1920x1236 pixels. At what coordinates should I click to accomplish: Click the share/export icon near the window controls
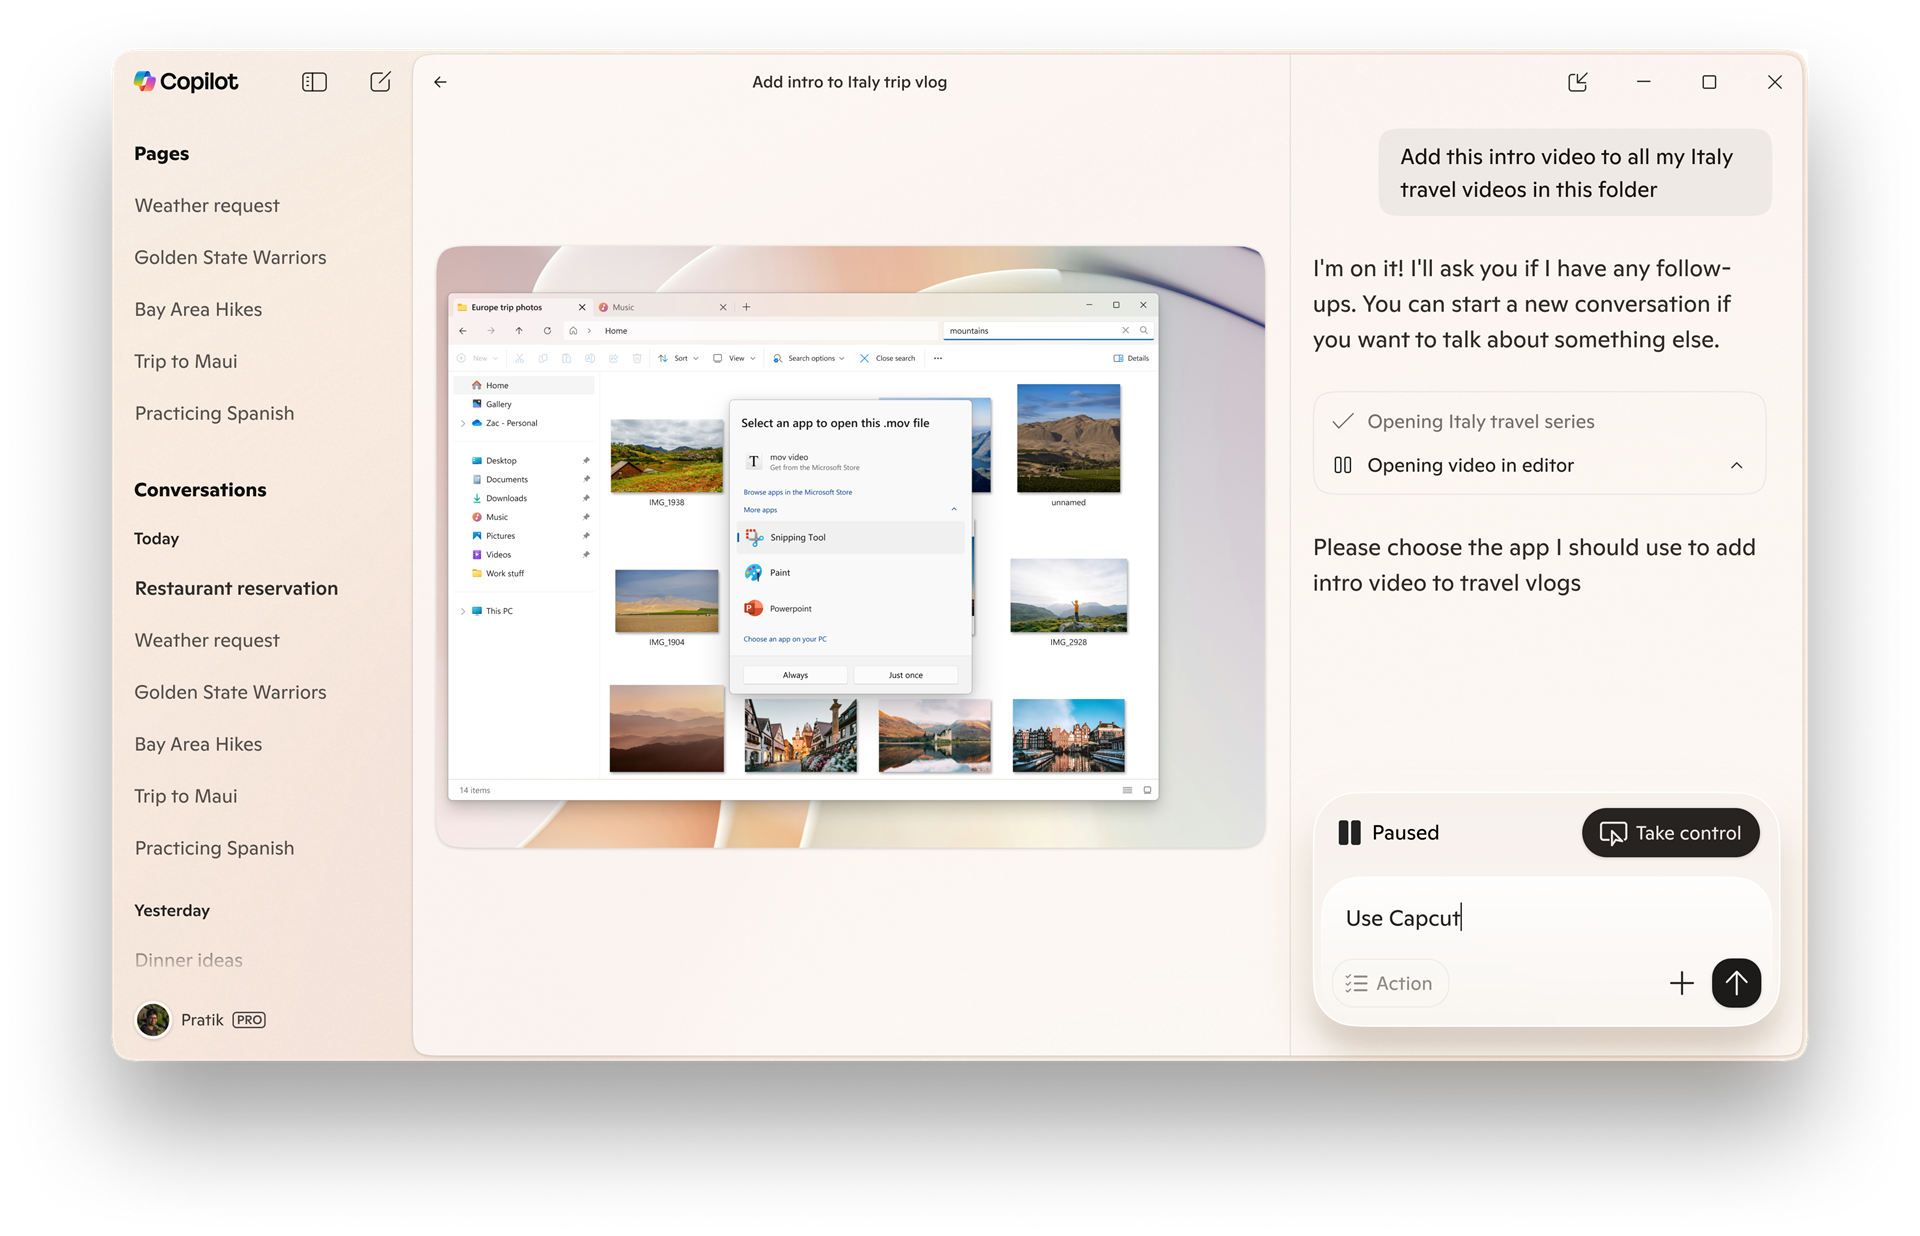[x=1577, y=82]
